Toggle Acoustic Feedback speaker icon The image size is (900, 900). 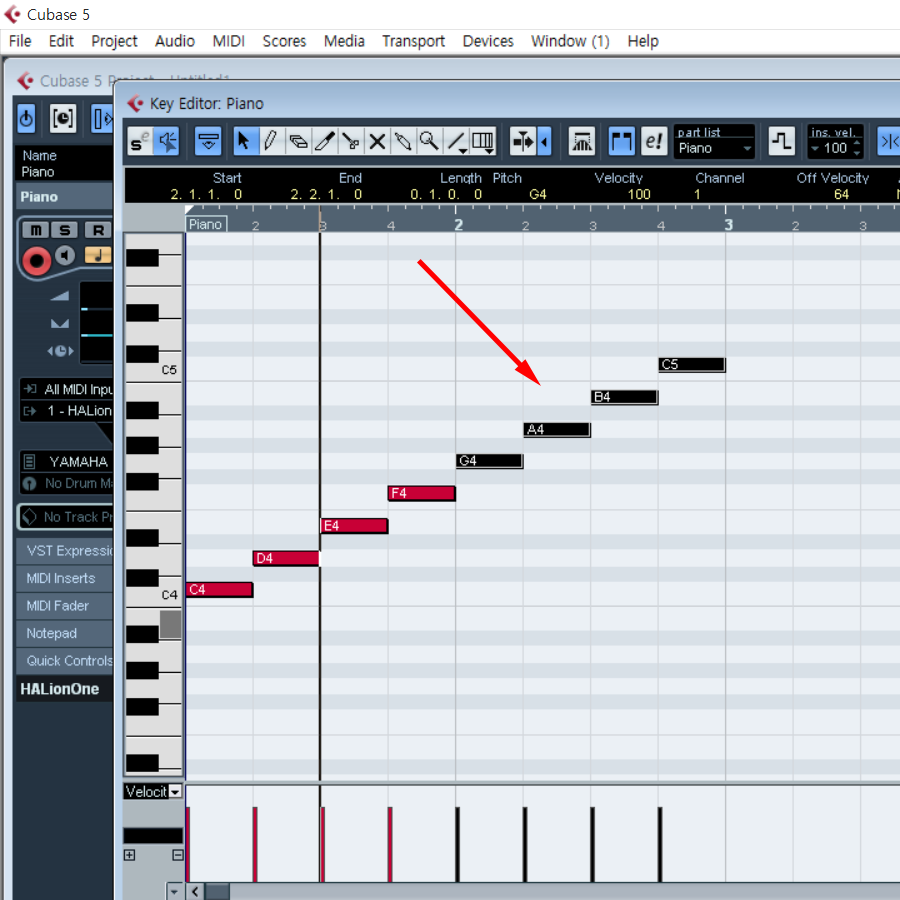click(167, 141)
